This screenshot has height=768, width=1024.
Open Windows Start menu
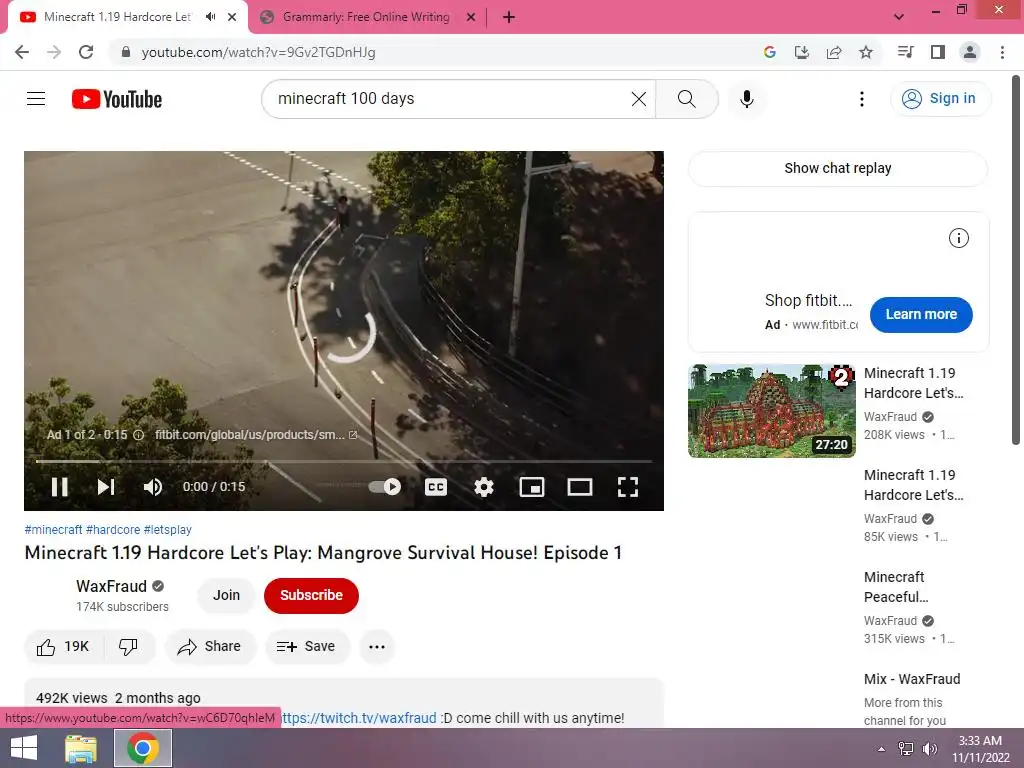[x=24, y=748]
